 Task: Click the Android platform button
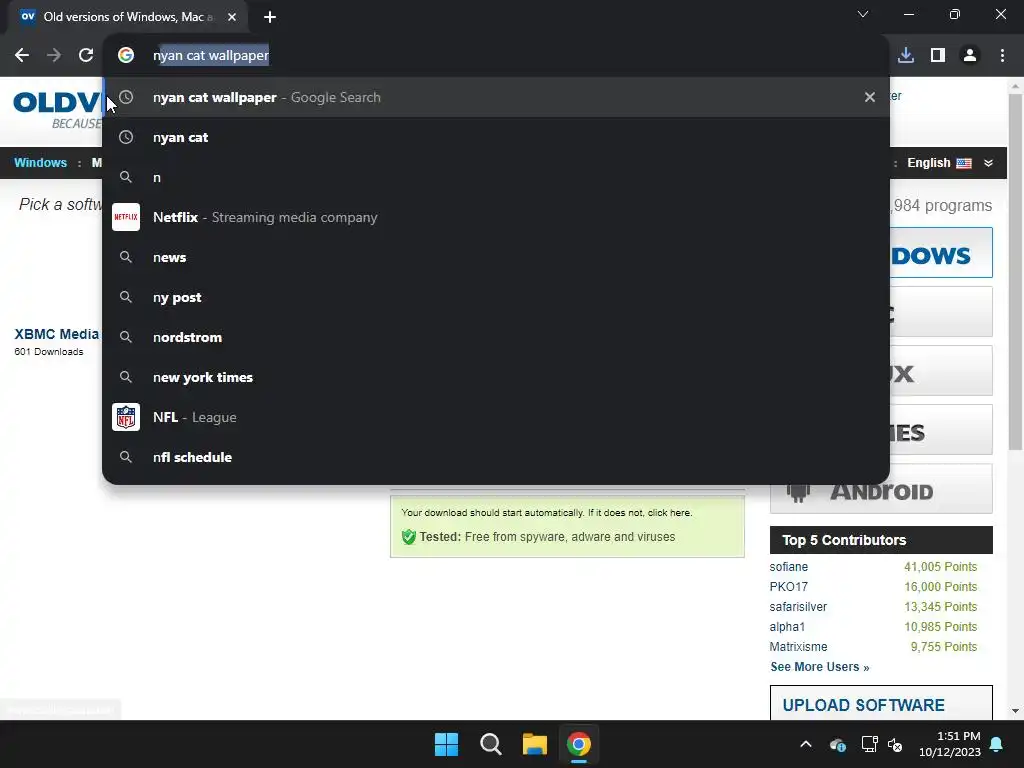[881, 489]
